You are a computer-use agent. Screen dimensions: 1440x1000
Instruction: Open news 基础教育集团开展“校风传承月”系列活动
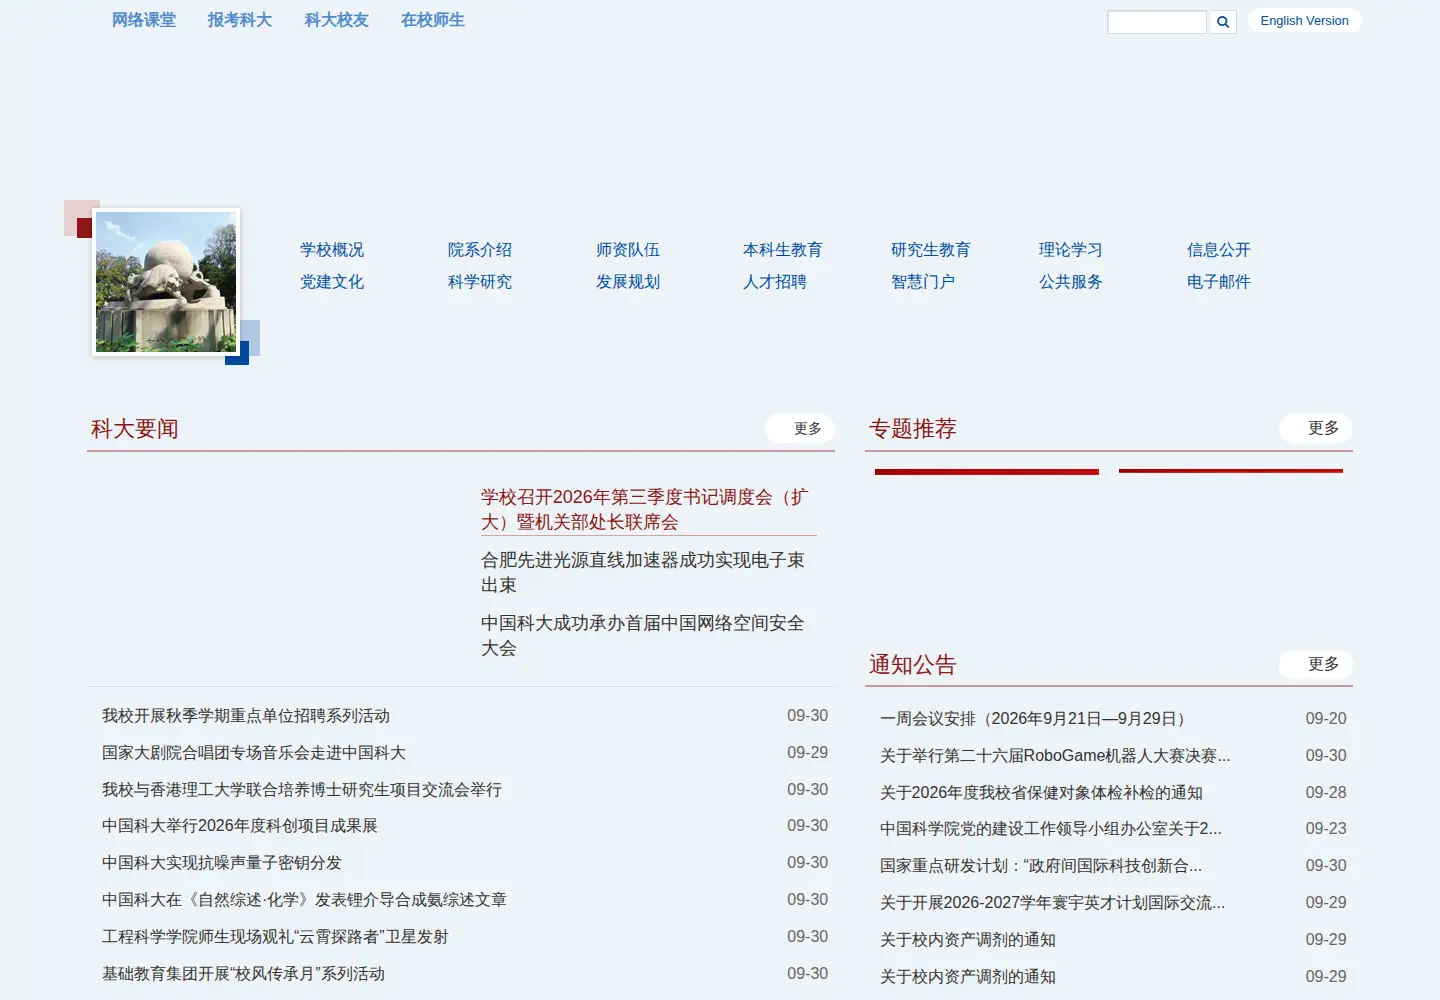tap(243, 974)
